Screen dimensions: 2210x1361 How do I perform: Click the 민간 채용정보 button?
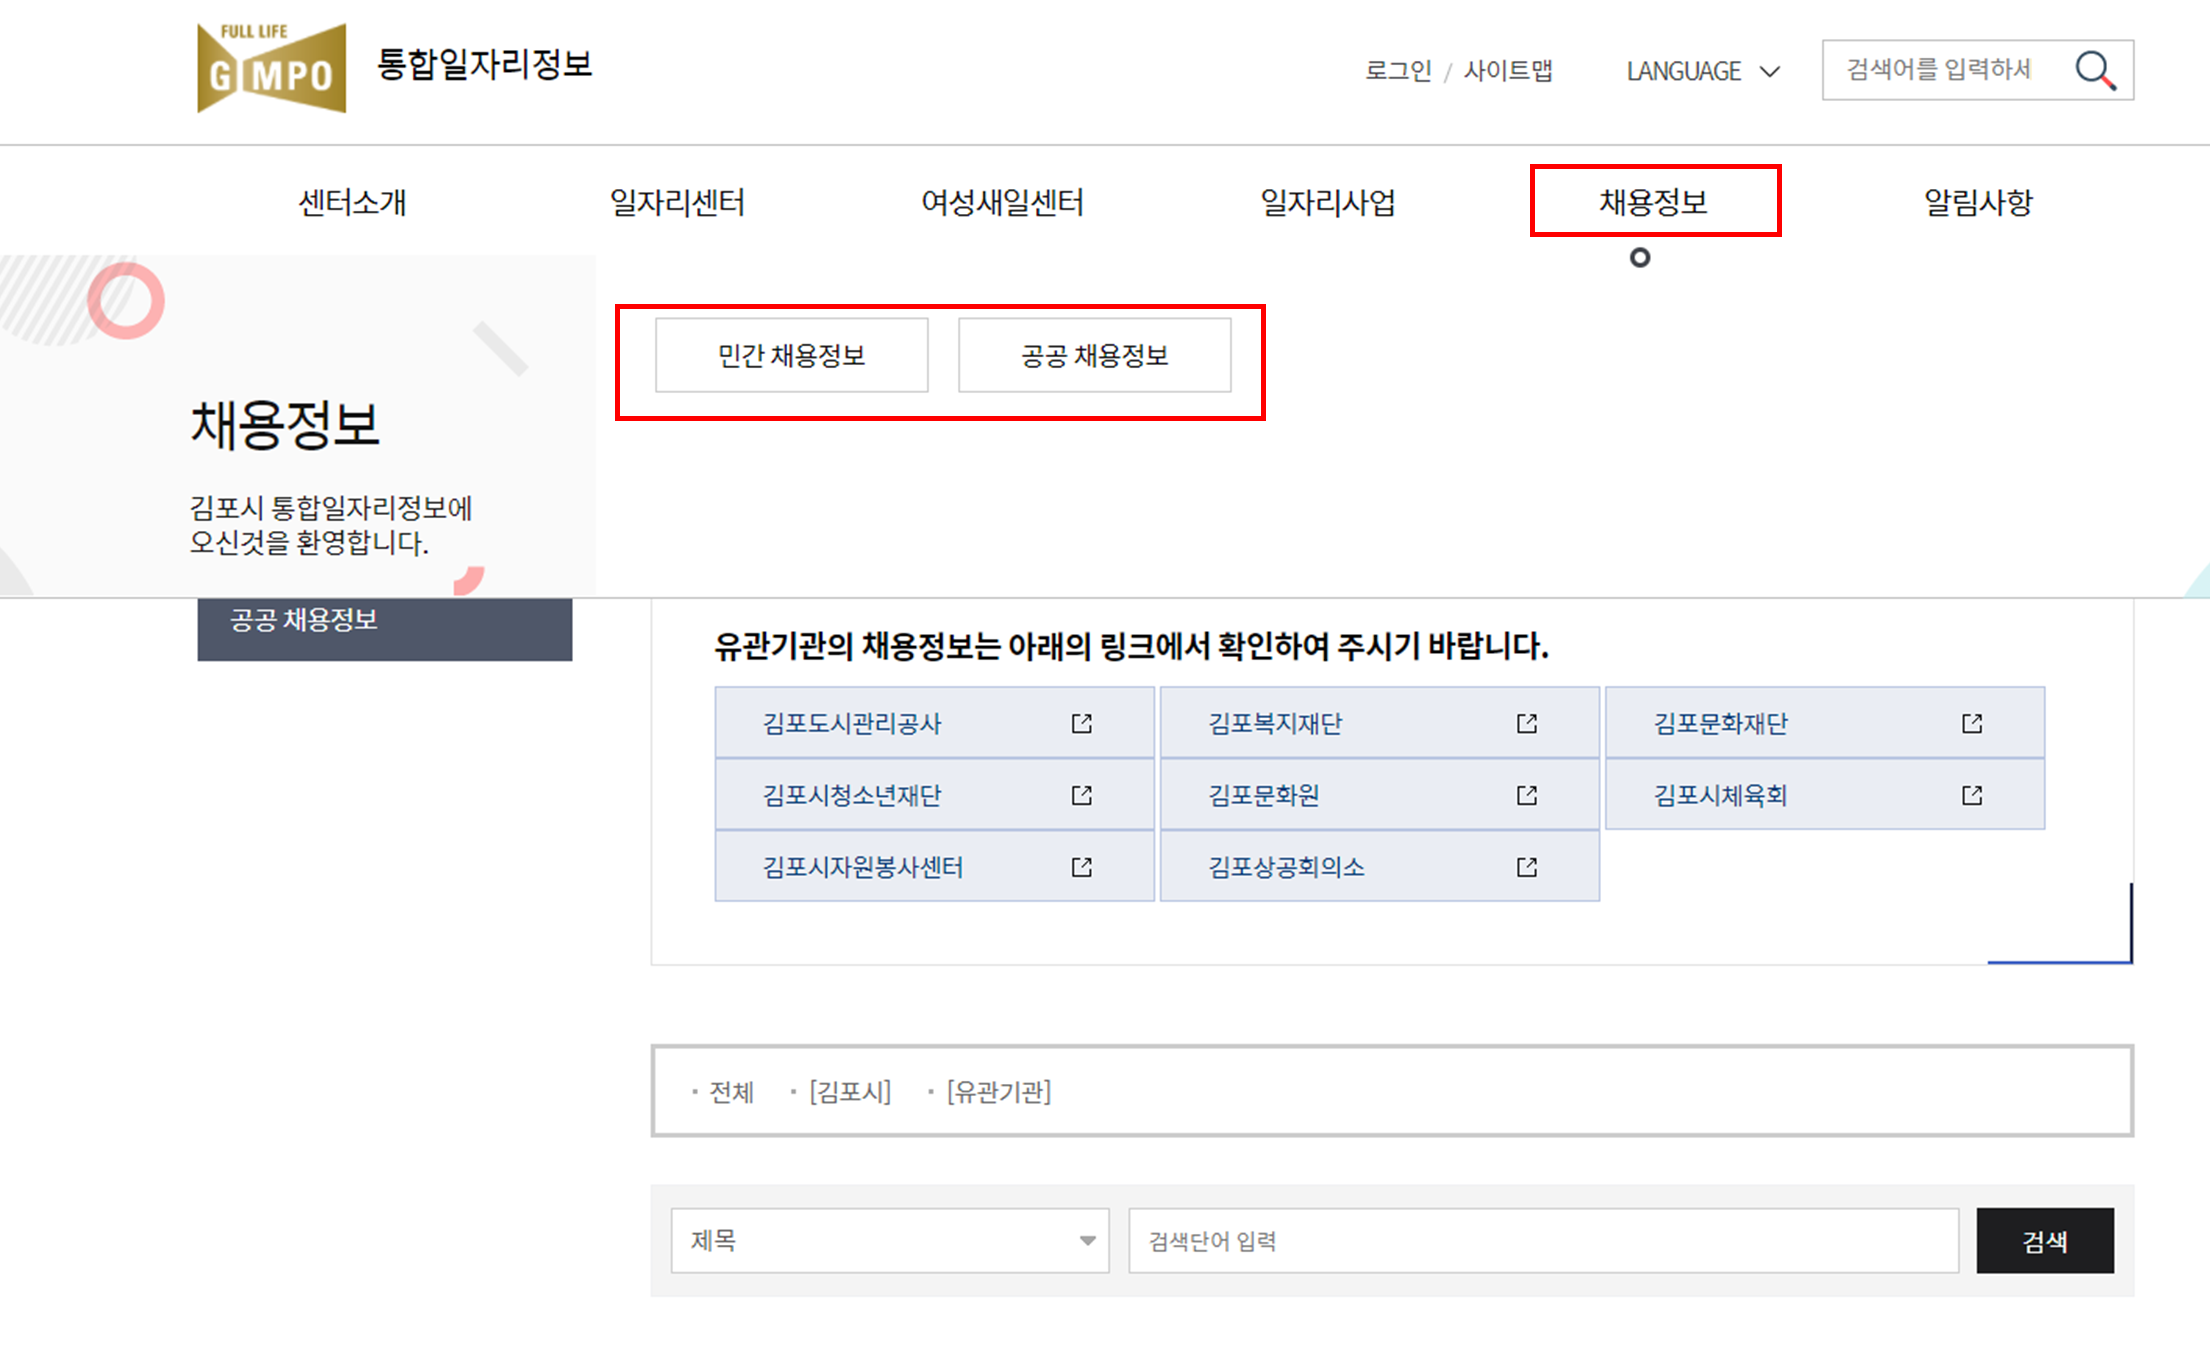[x=791, y=356]
